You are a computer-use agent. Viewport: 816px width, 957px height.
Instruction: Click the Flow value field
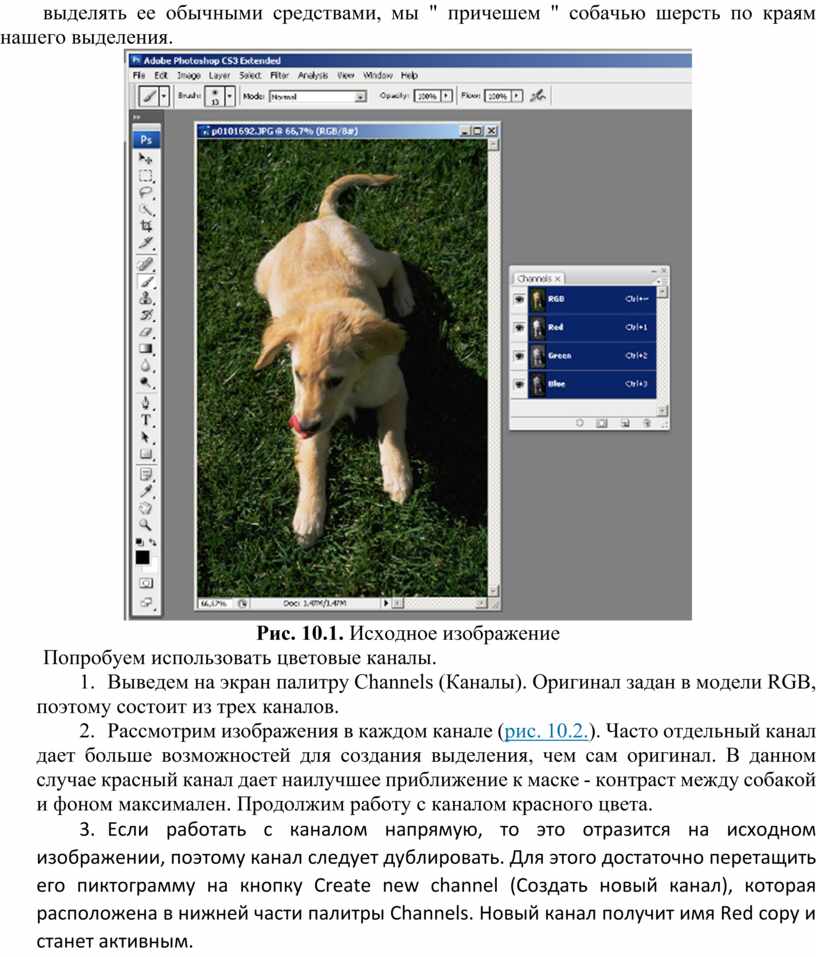pyautogui.click(x=498, y=96)
